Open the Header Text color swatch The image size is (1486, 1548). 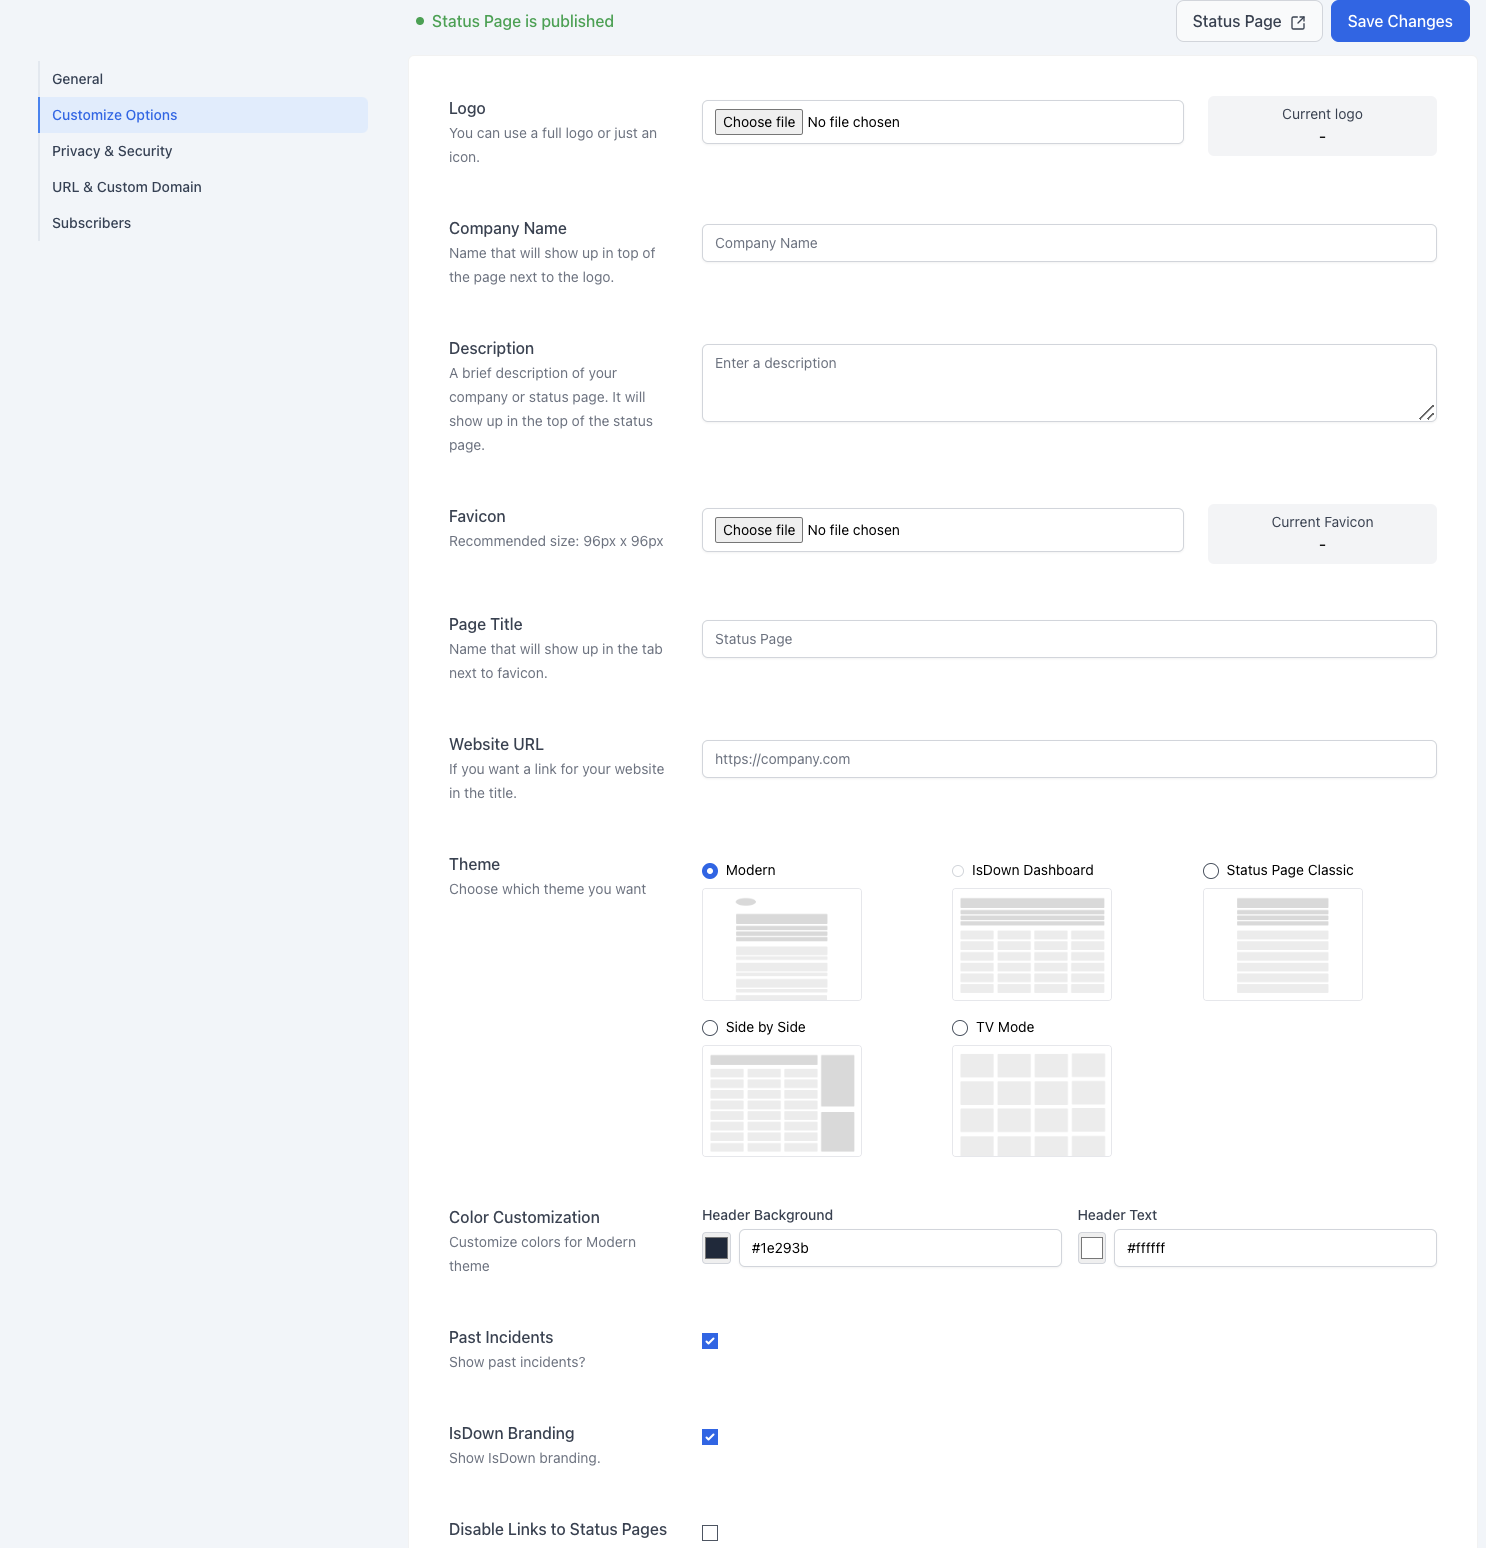pyautogui.click(x=1092, y=1248)
